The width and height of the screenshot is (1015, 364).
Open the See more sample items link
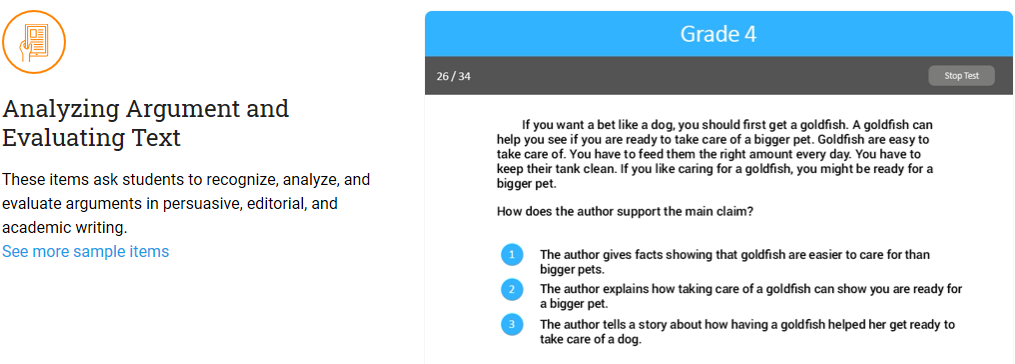tap(85, 251)
